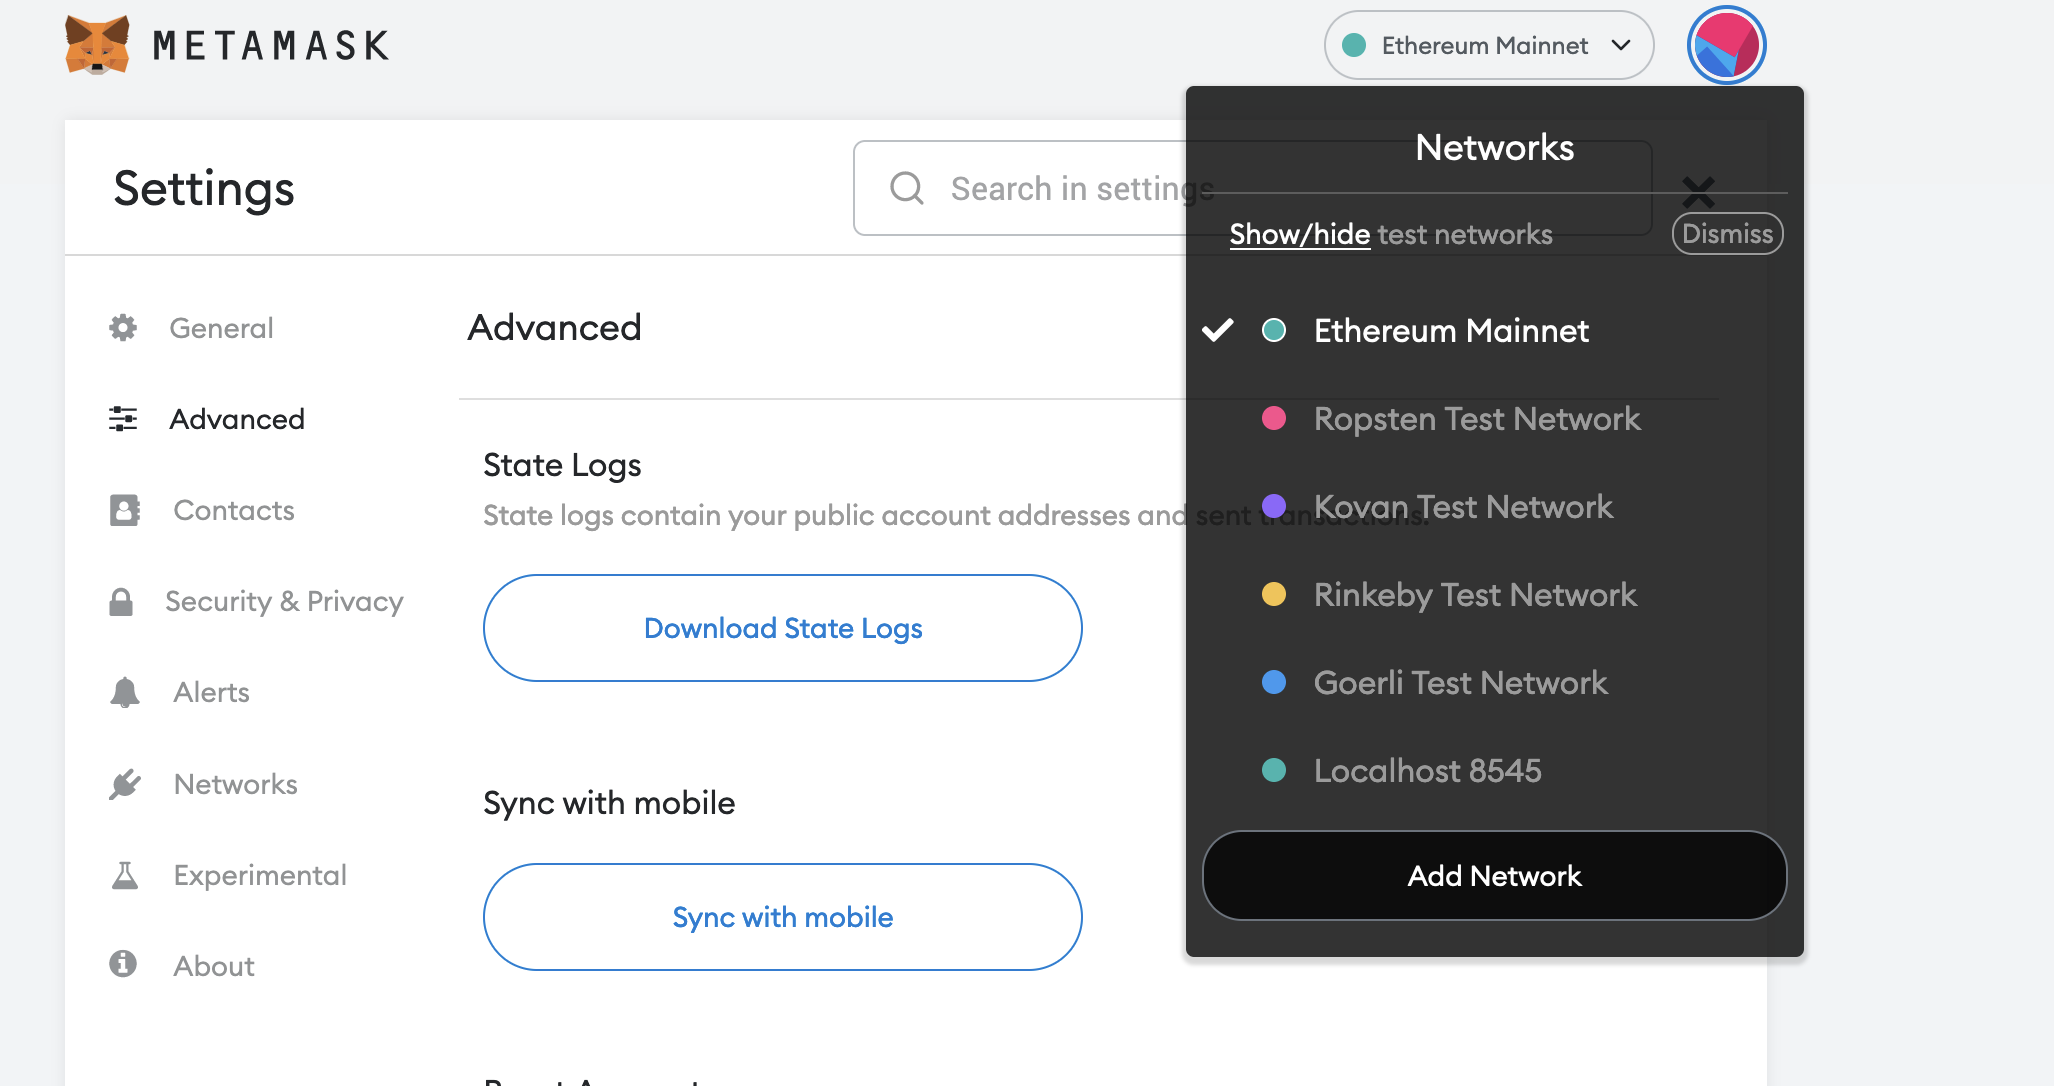Click Download State Logs button
This screenshot has height=1086, width=2054.
pyautogui.click(x=782, y=628)
